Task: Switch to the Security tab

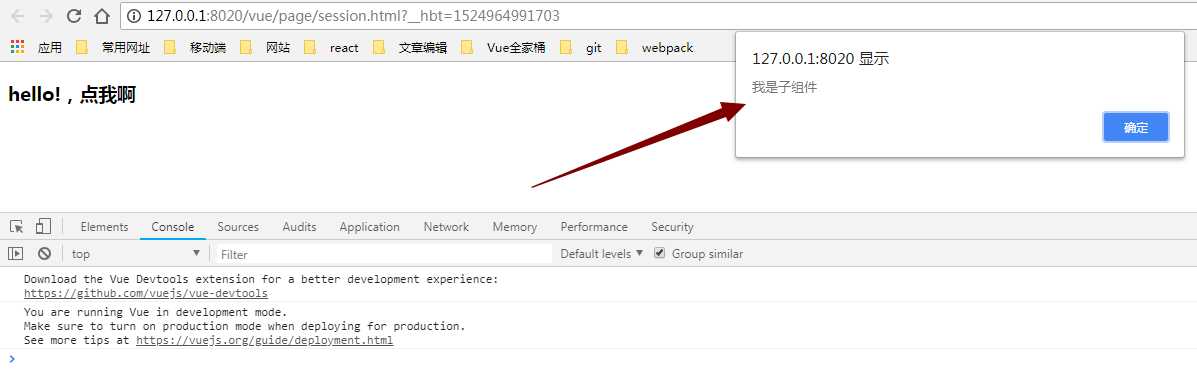Action: 673,227
